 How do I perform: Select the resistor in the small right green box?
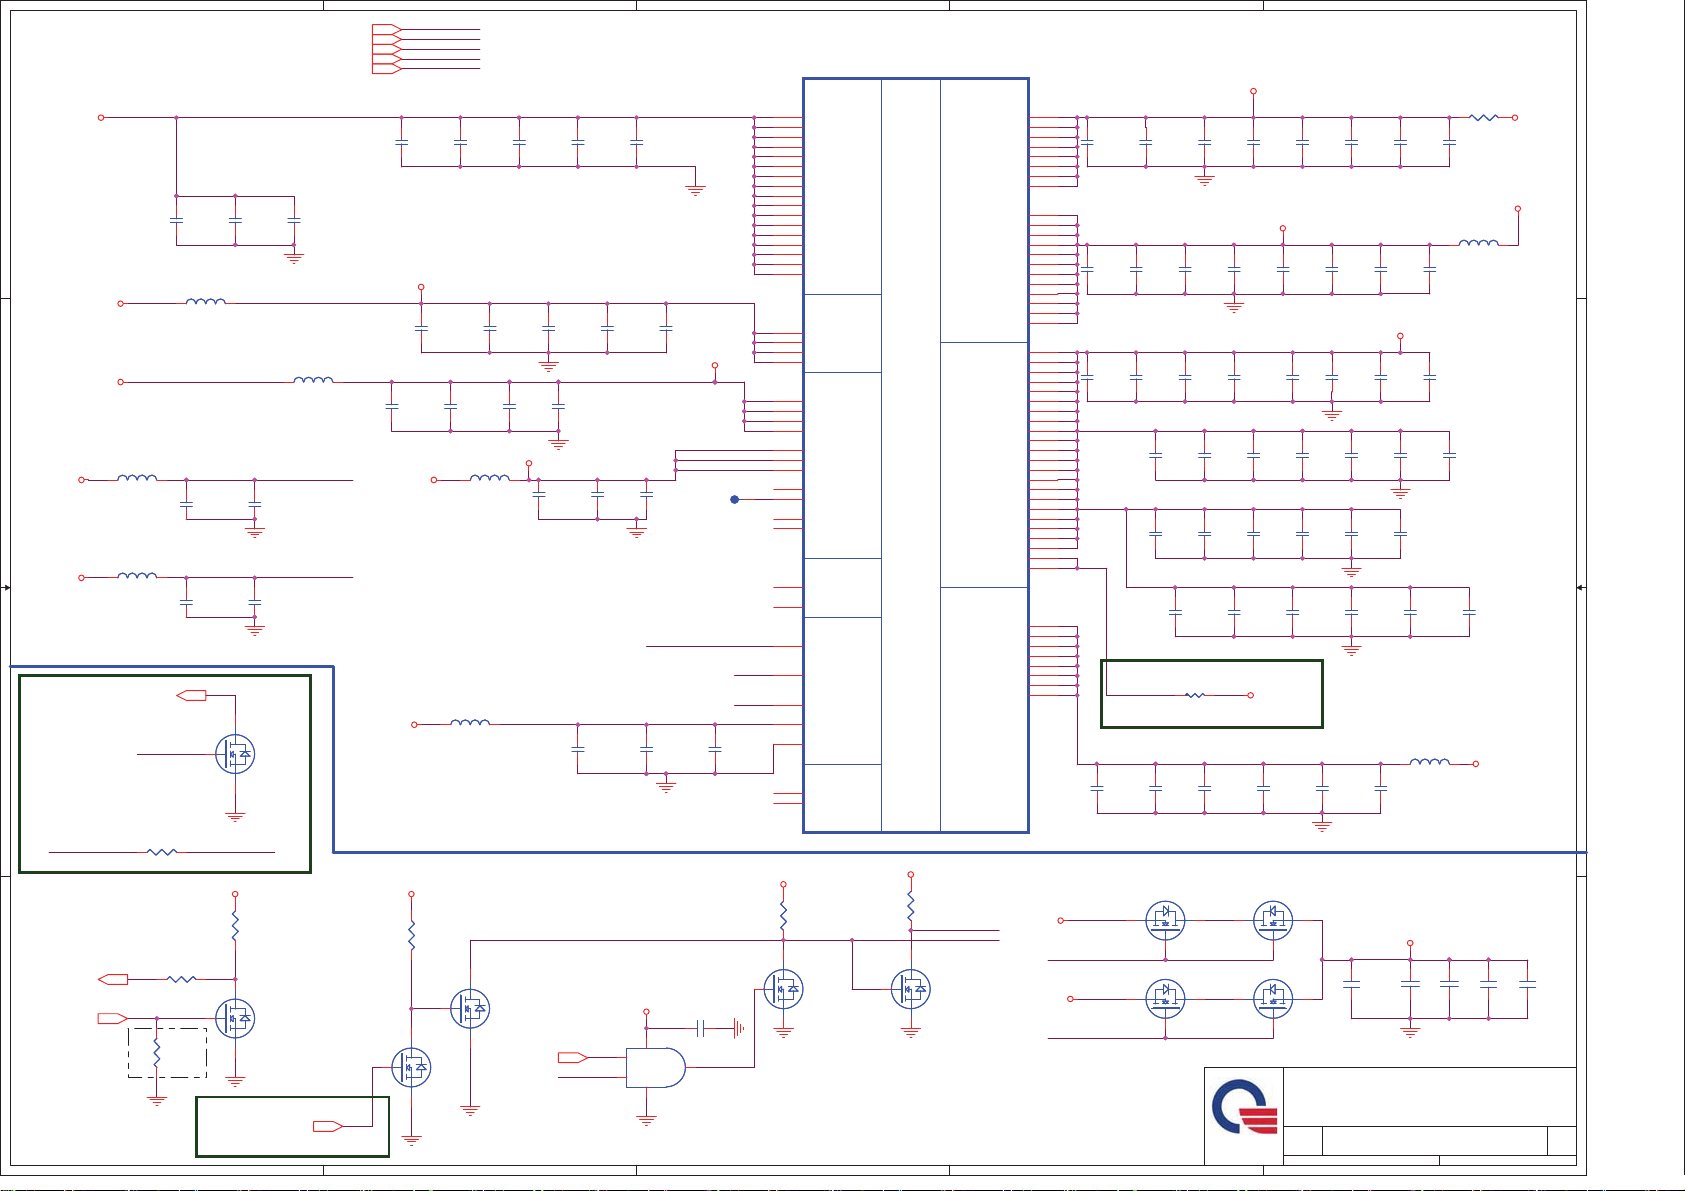(x=1195, y=695)
